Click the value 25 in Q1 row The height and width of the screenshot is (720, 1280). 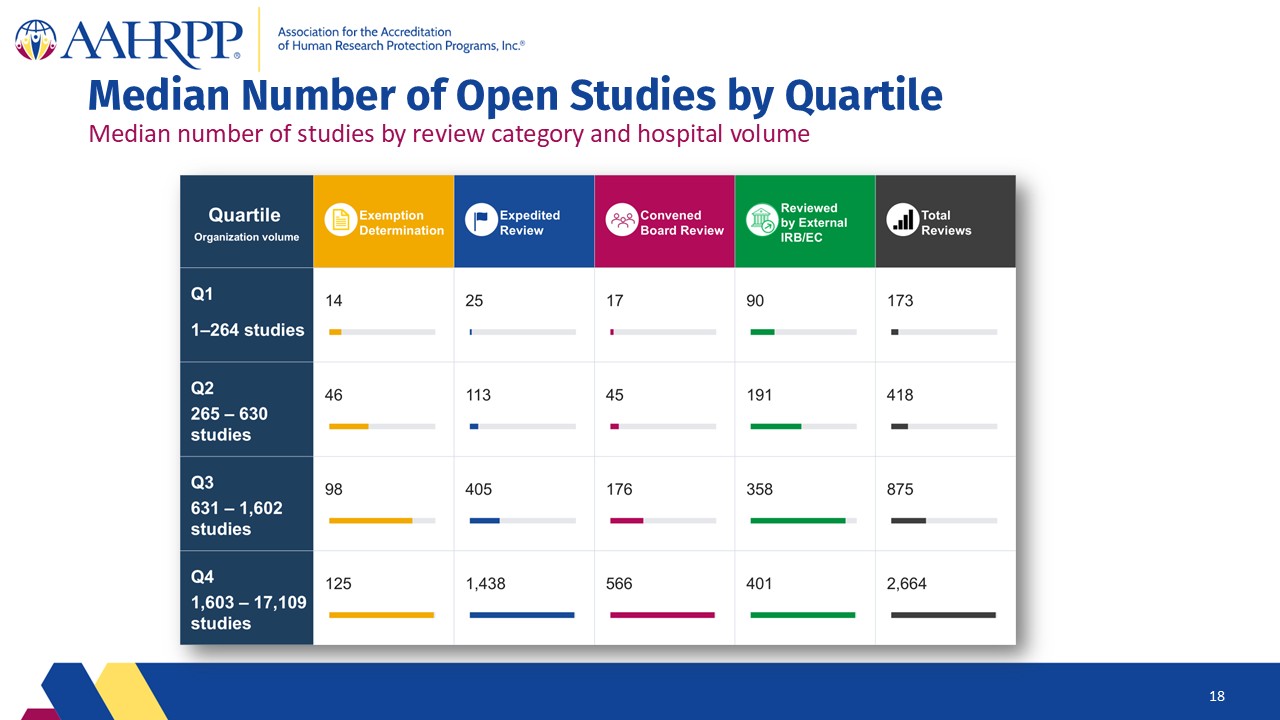tap(475, 300)
